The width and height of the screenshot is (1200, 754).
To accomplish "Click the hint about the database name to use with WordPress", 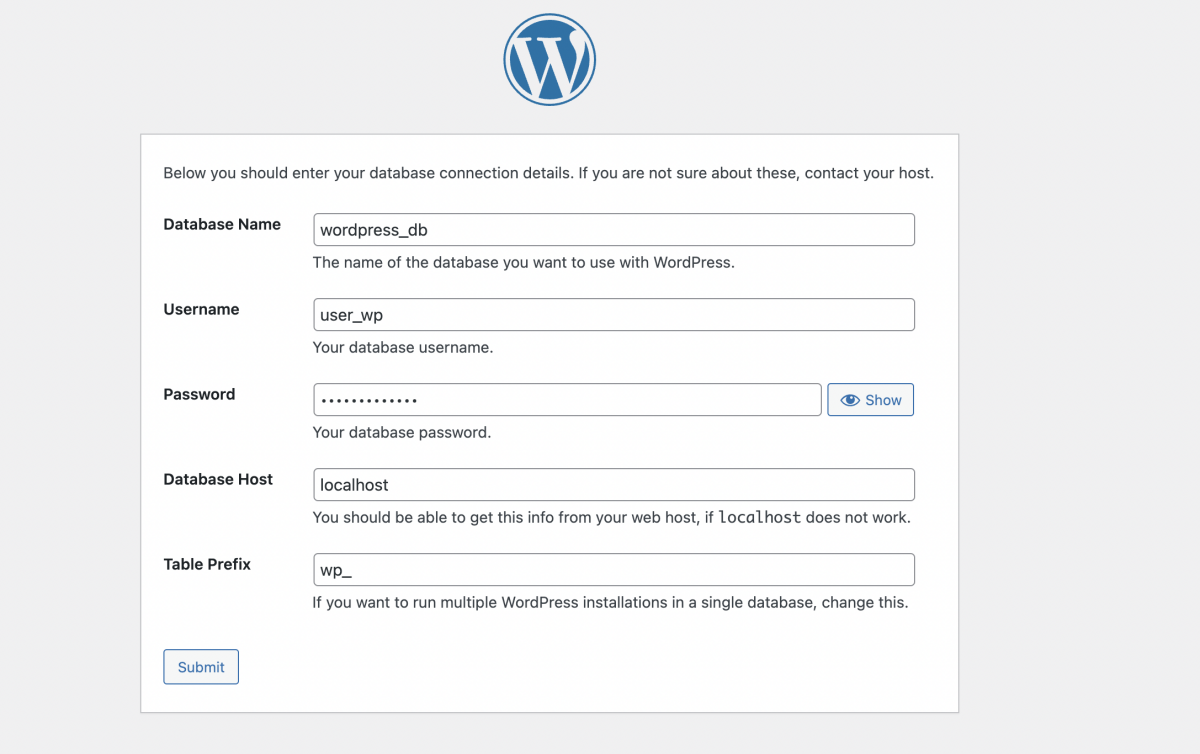I will 524,263.
